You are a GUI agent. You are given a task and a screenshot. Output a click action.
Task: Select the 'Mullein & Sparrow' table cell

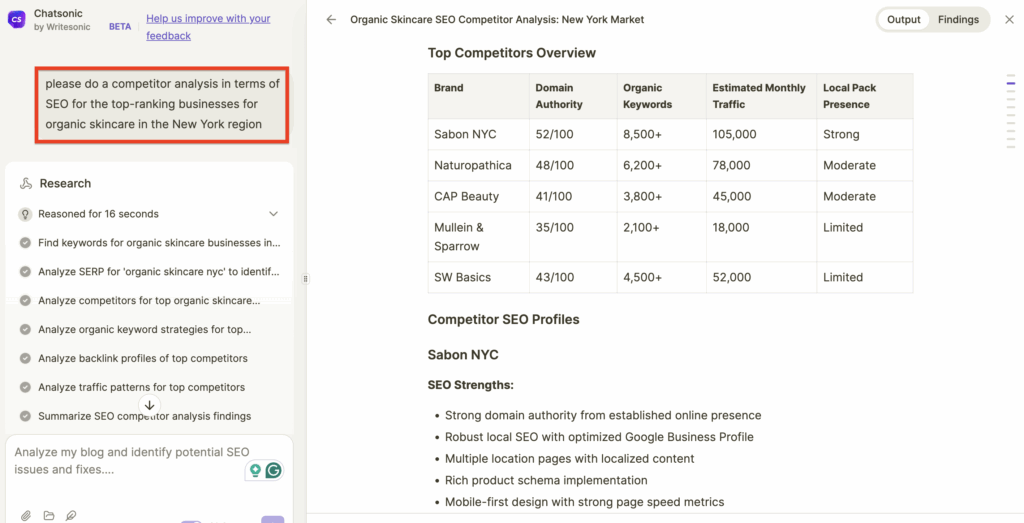click(x=479, y=237)
